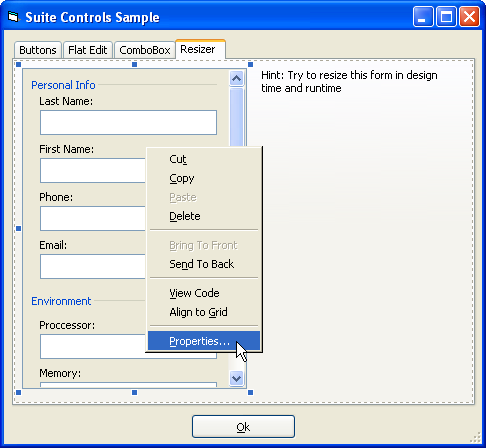This screenshot has width=486, height=448.
Task: Click the vertical scrollbar thumb
Action: pos(237,117)
